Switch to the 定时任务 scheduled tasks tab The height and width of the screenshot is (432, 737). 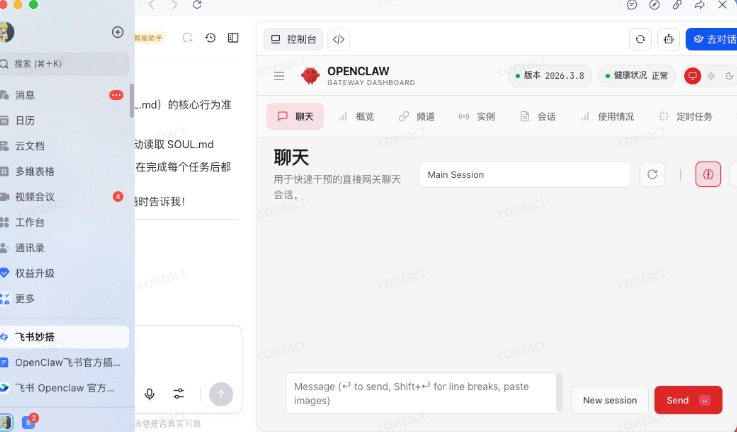click(686, 117)
